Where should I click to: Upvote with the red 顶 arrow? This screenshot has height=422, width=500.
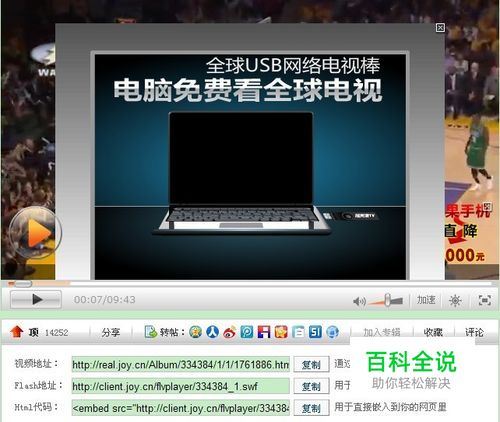click(17, 332)
